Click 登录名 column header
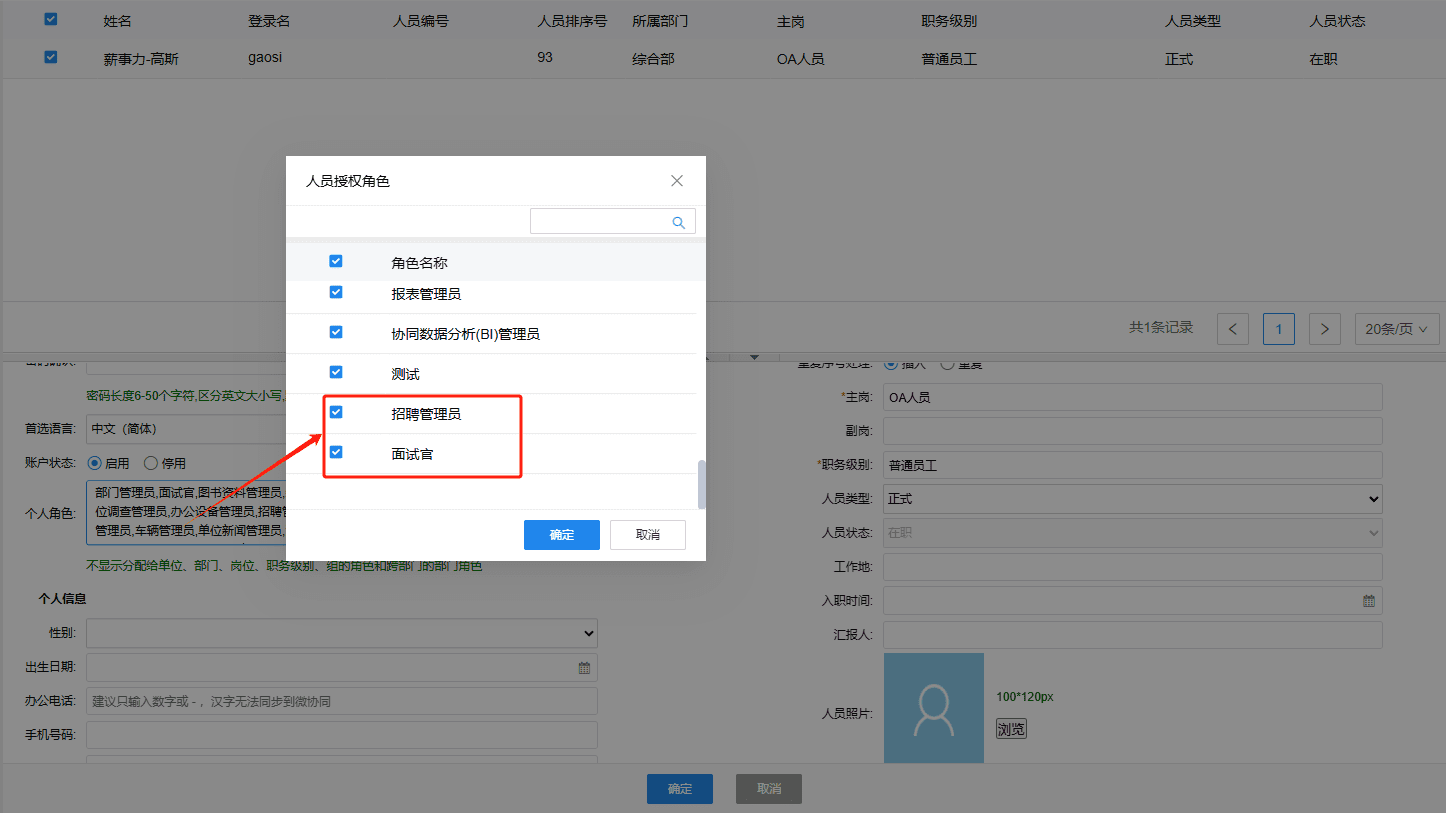The width and height of the screenshot is (1446, 813). click(270, 21)
